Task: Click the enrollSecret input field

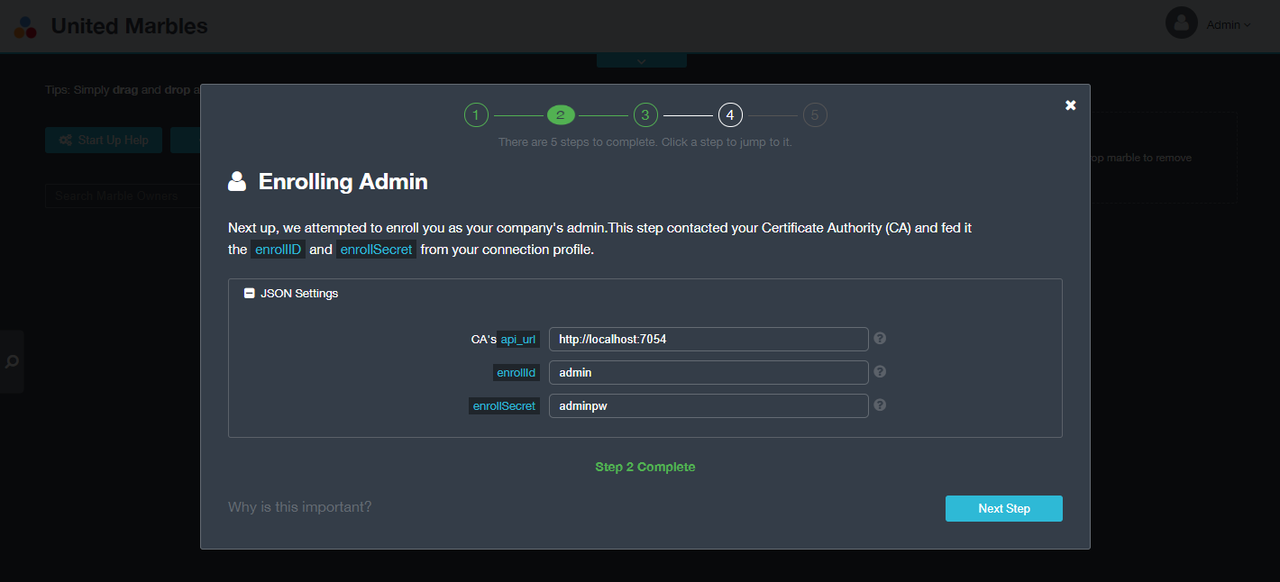Action: click(708, 406)
